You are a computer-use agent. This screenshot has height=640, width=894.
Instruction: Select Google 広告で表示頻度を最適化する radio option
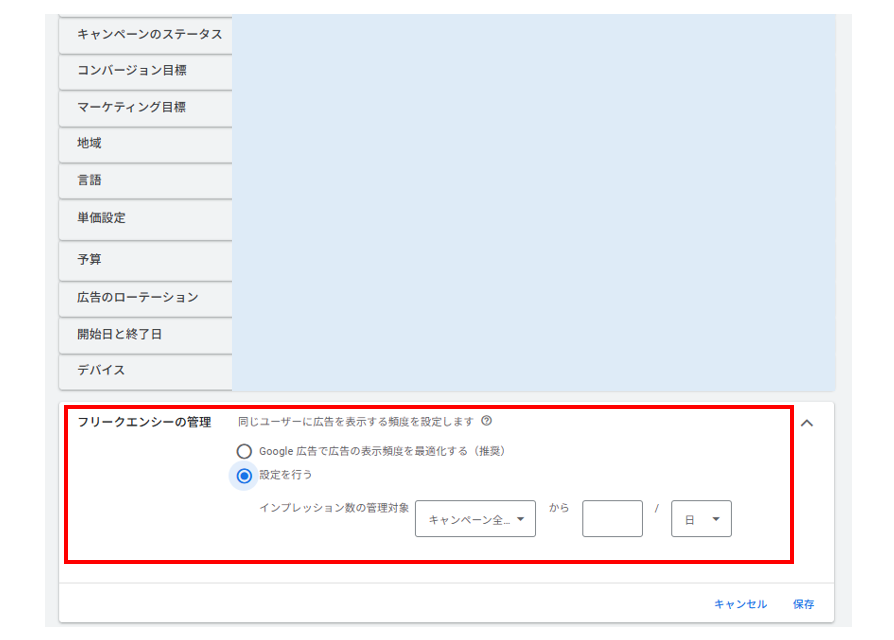(x=244, y=451)
